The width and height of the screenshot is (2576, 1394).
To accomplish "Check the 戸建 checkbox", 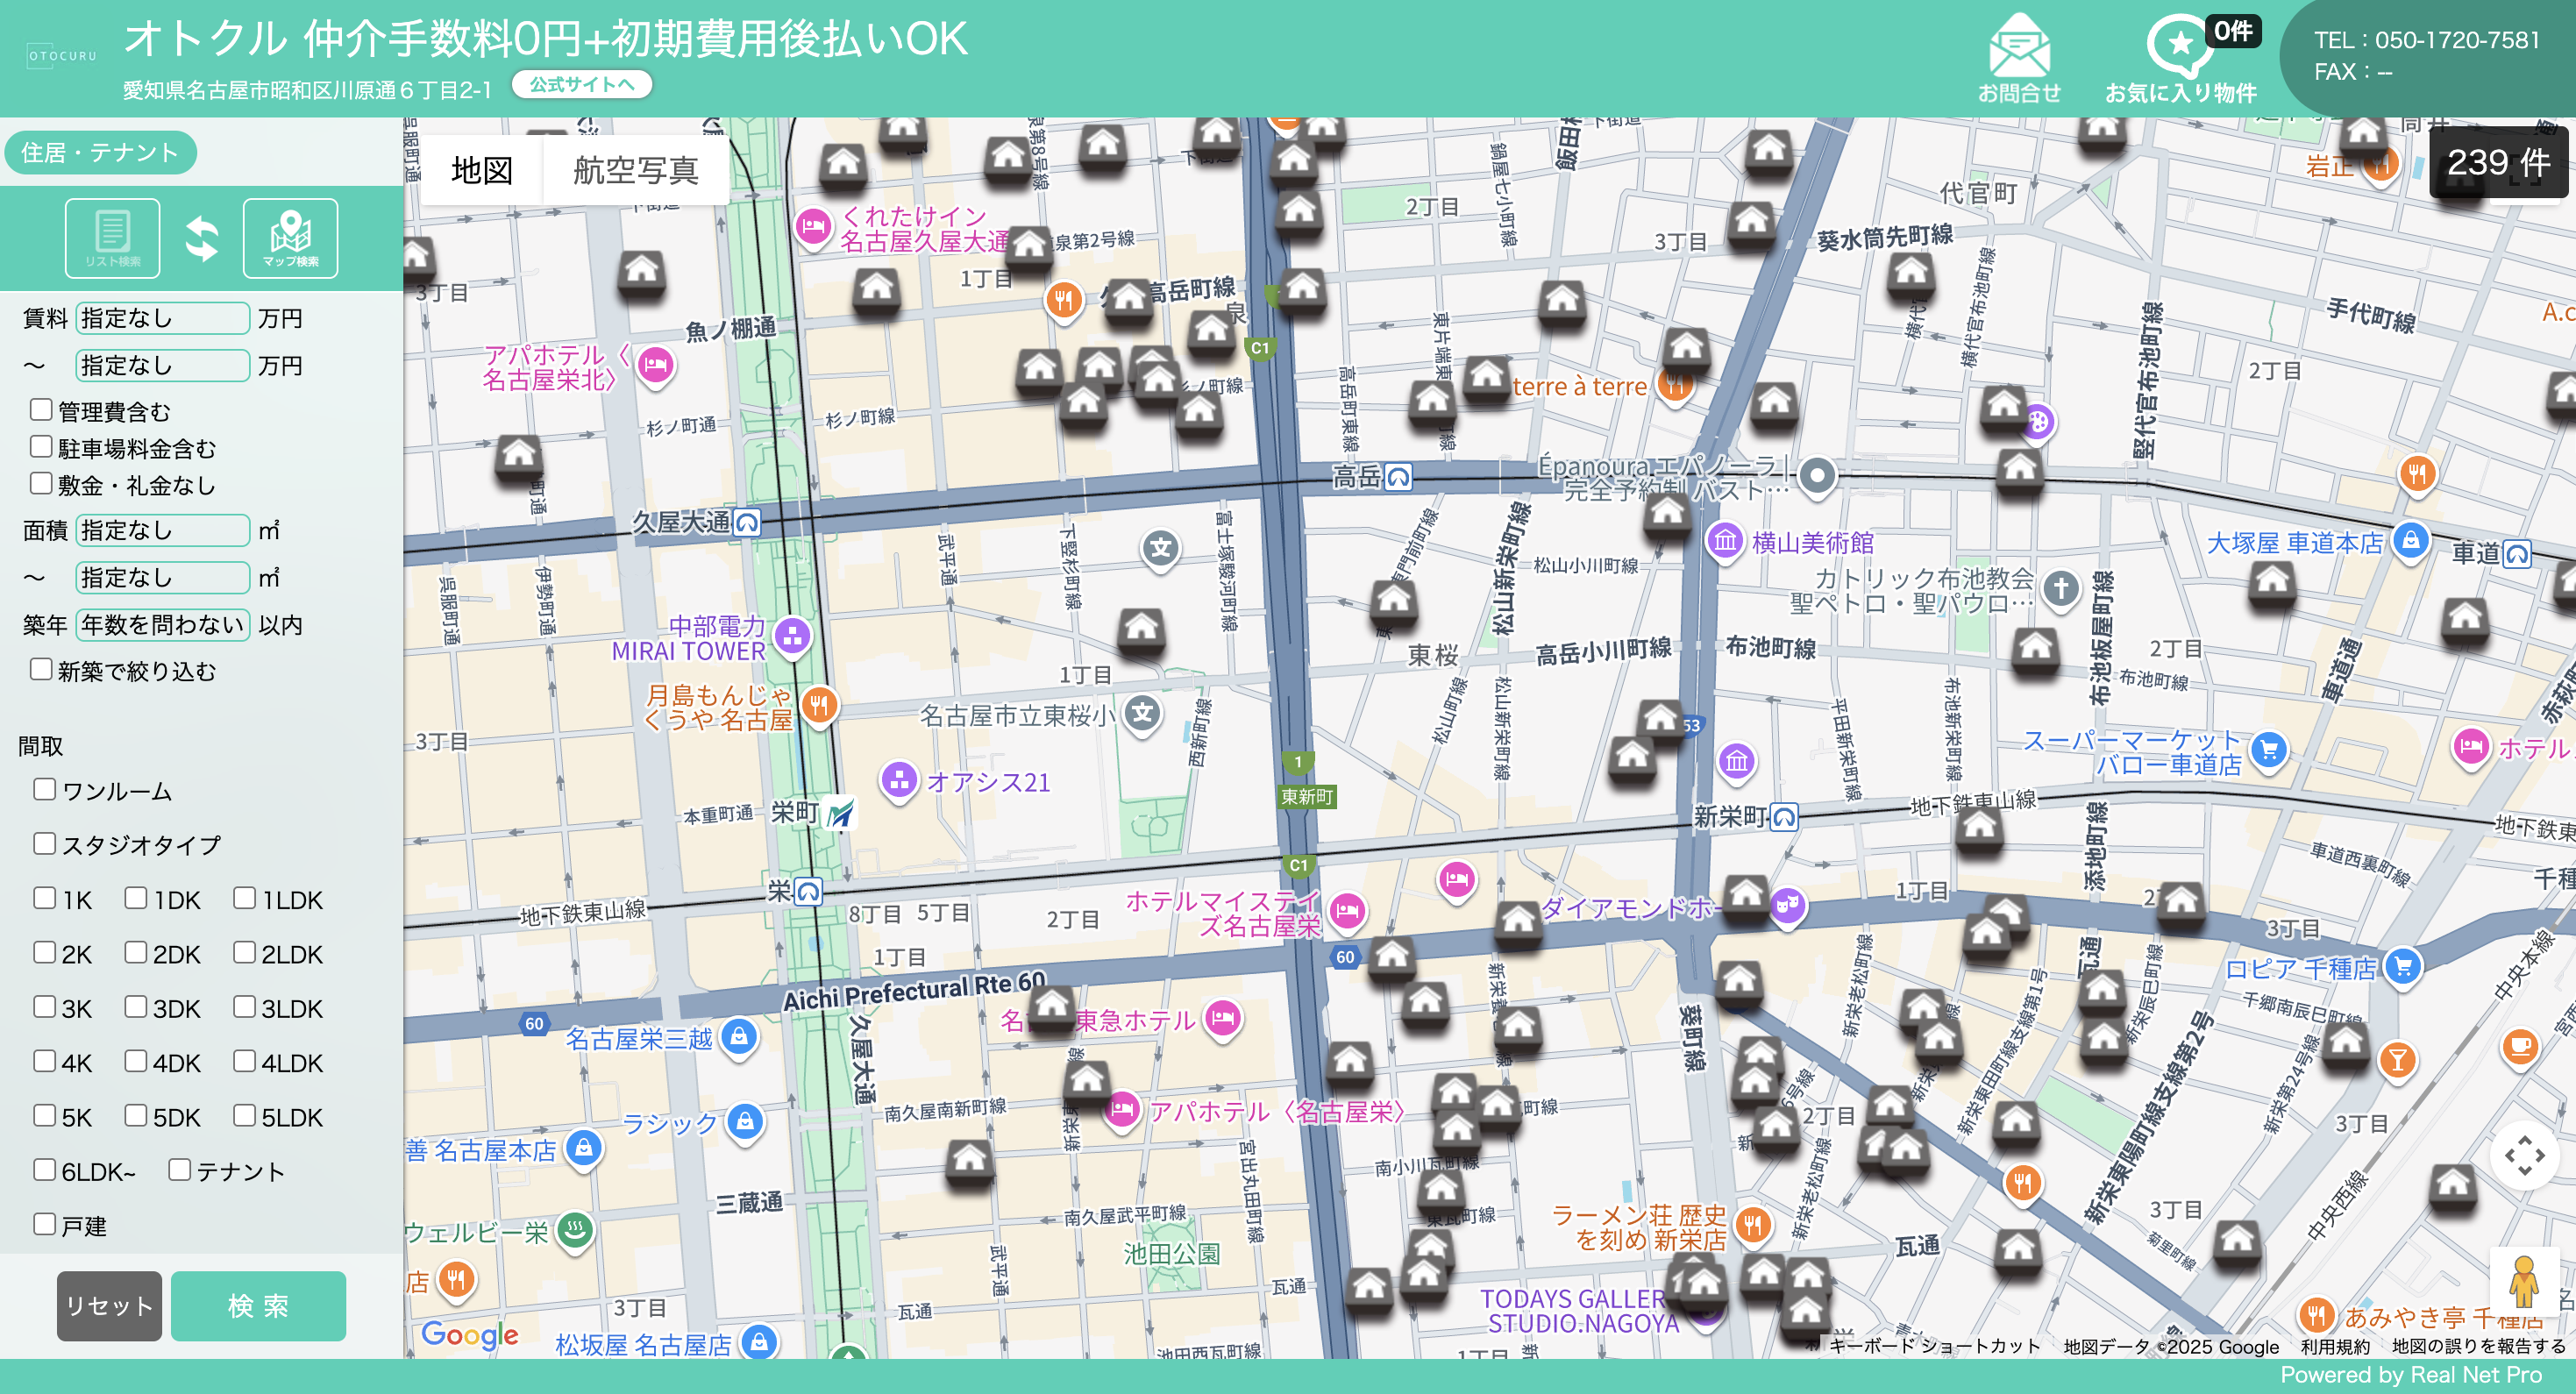I will tap(44, 1224).
